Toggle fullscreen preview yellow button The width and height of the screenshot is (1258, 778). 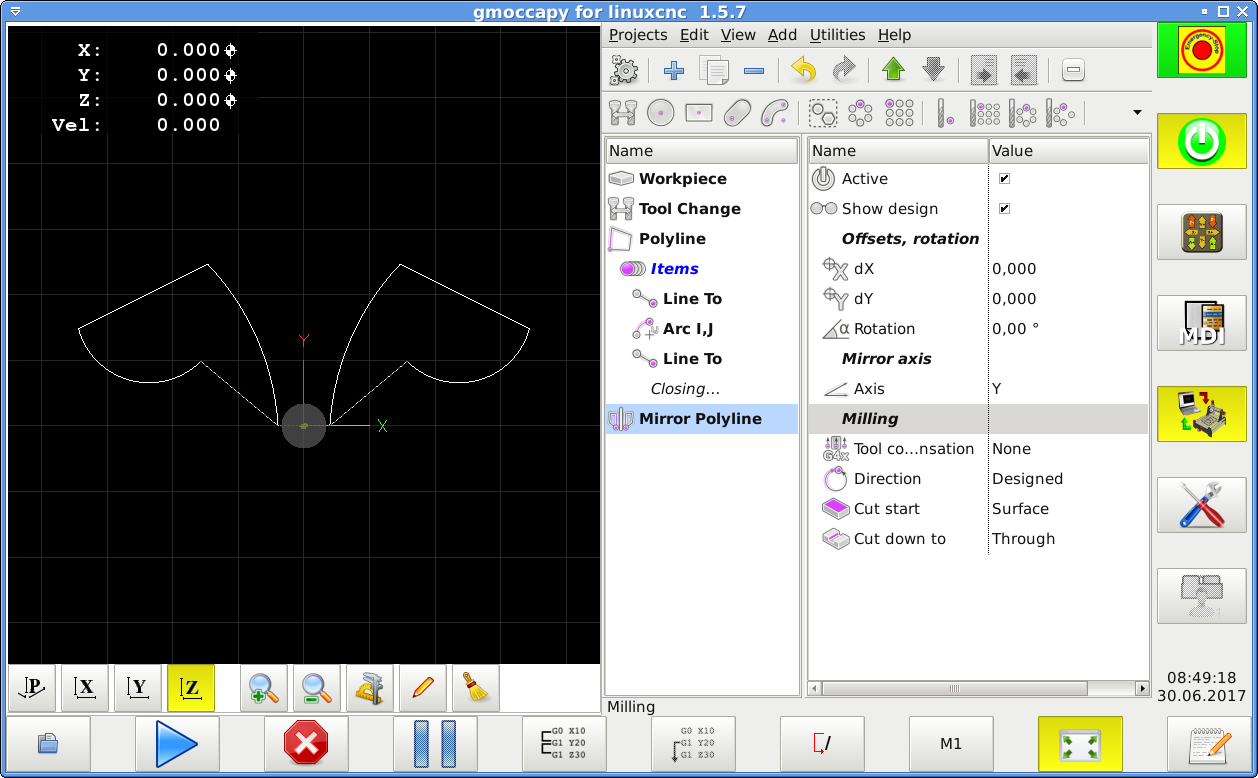(1080, 744)
